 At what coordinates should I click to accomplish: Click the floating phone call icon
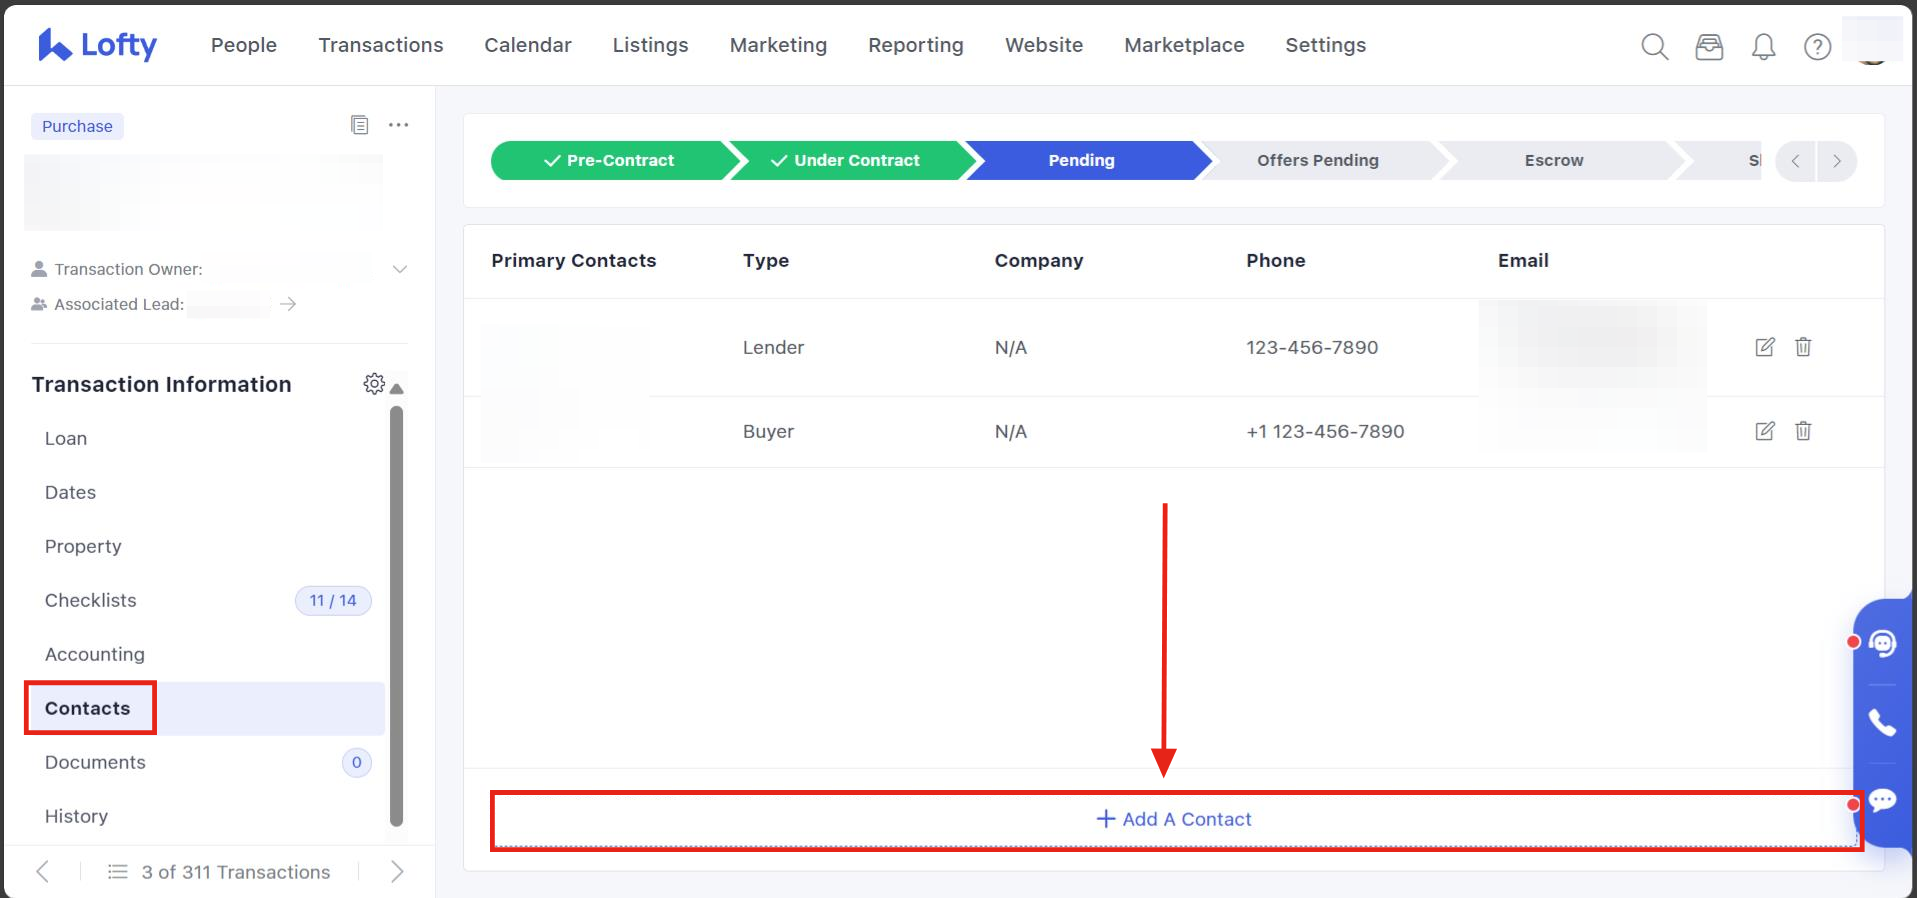[1882, 722]
